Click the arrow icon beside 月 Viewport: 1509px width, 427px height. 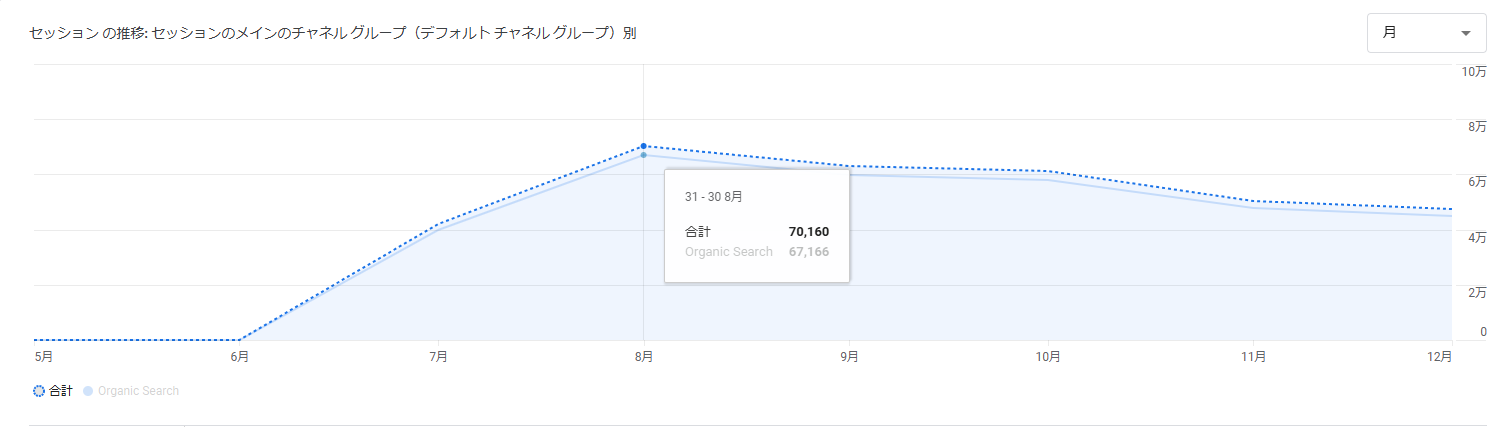pos(1466,33)
